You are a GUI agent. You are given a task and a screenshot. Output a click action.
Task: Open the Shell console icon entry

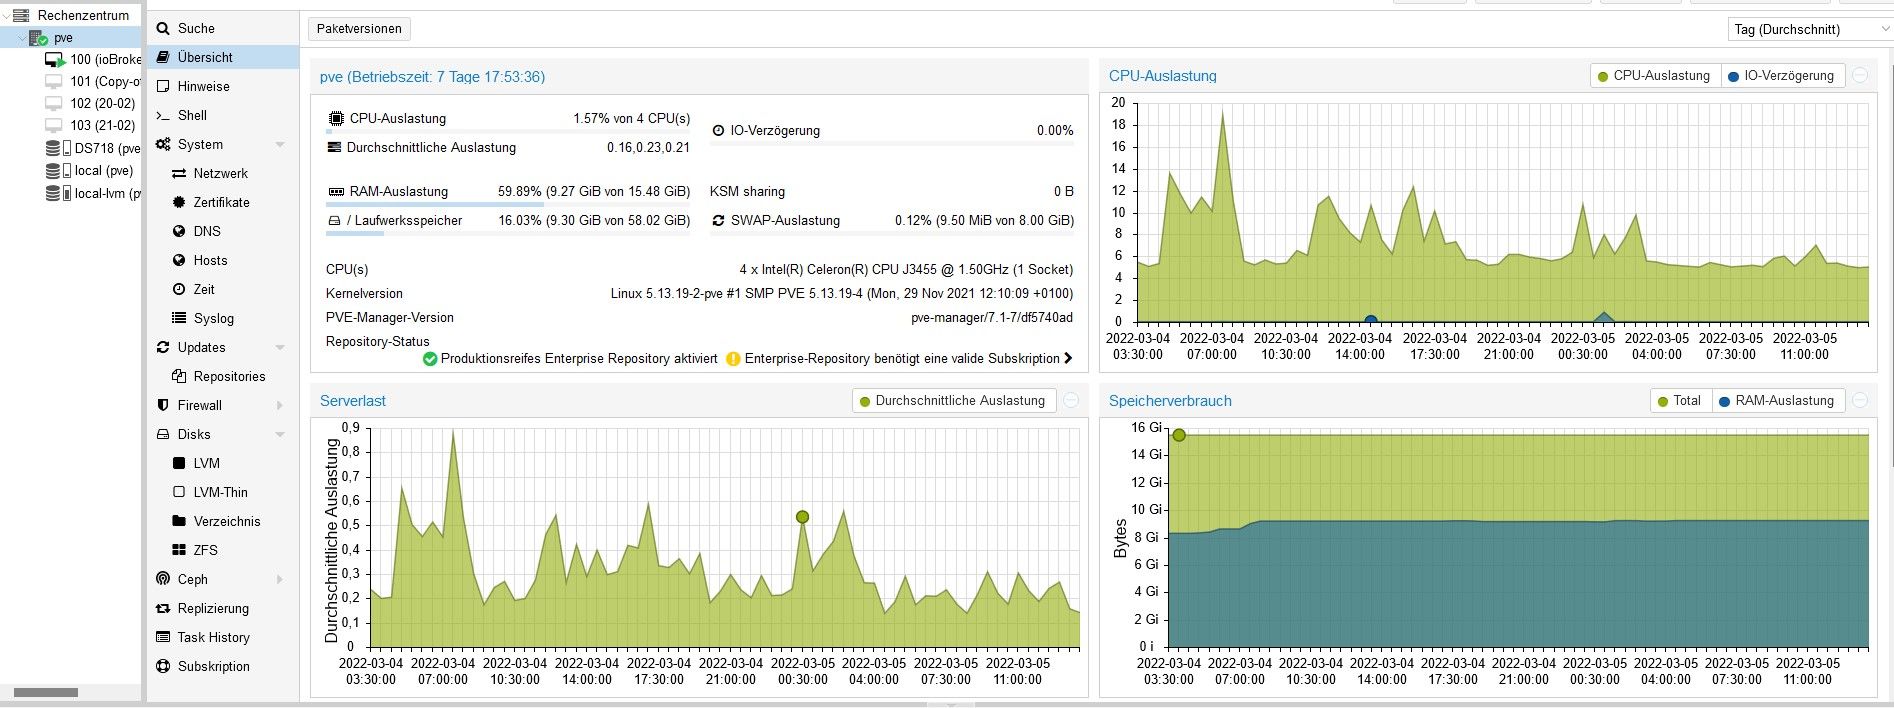pos(163,115)
